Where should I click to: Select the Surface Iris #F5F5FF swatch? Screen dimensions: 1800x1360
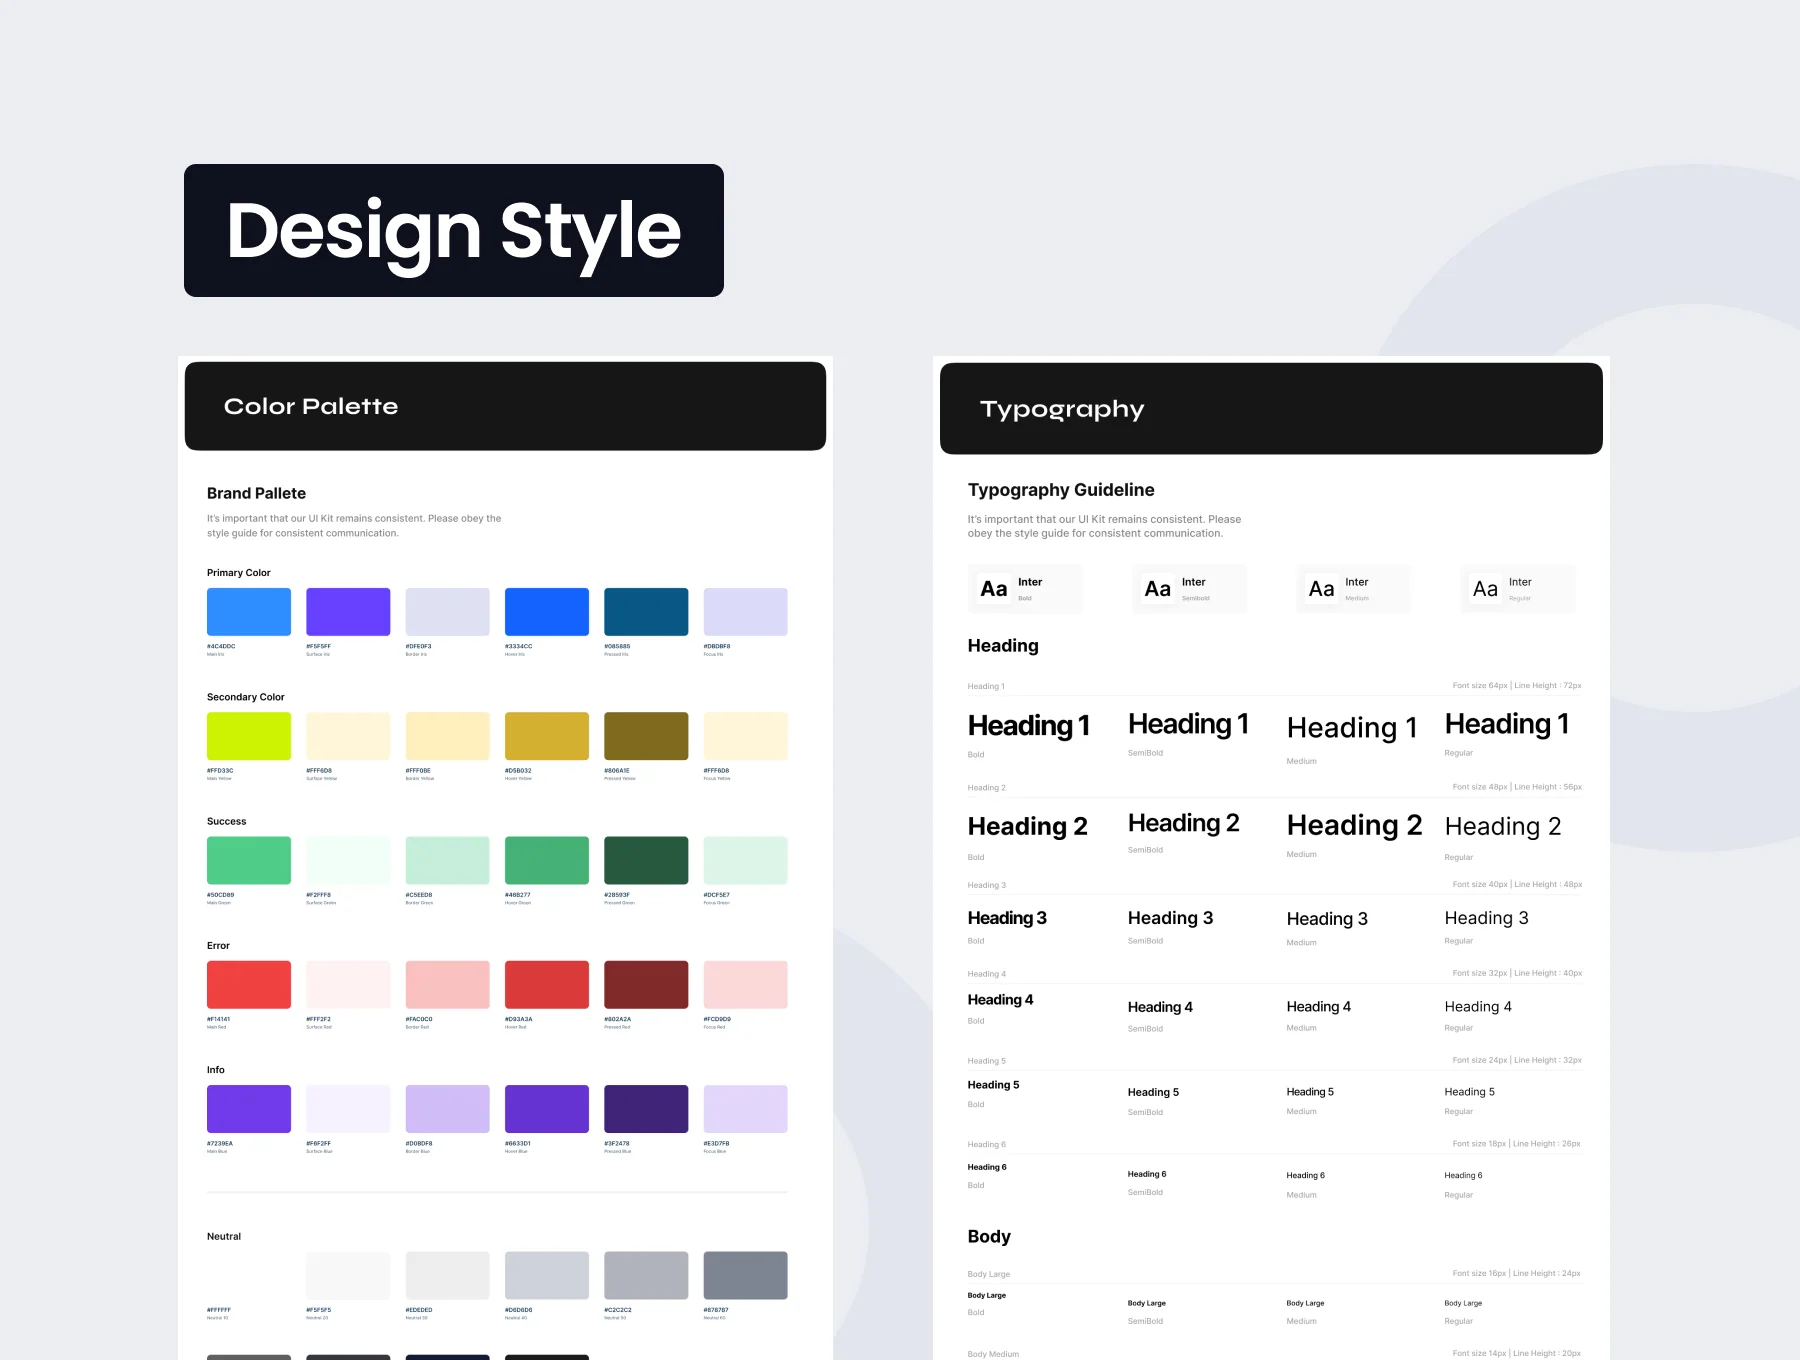(348, 612)
